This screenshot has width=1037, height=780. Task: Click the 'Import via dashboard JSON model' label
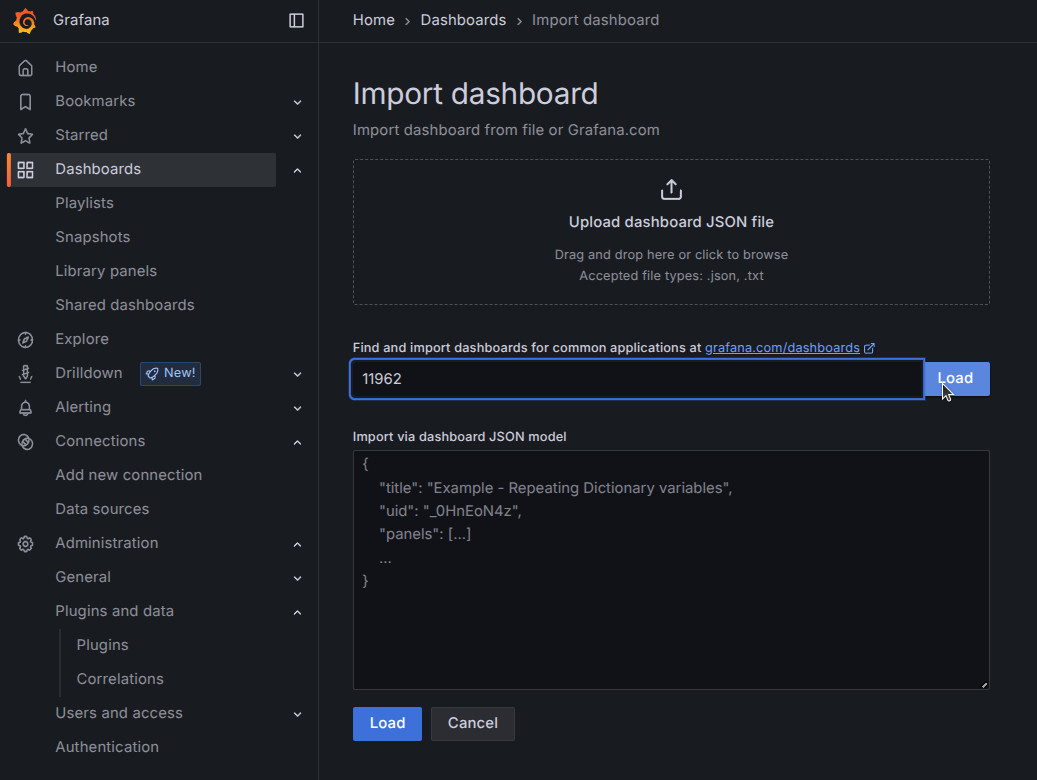click(x=459, y=437)
